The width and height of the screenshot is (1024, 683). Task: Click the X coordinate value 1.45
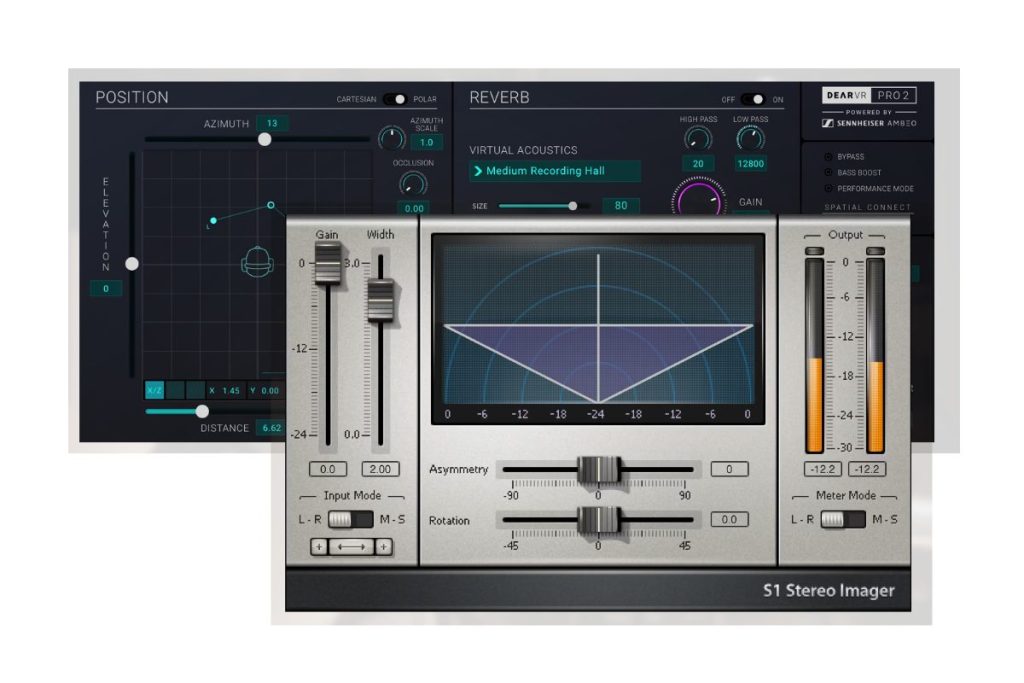231,390
